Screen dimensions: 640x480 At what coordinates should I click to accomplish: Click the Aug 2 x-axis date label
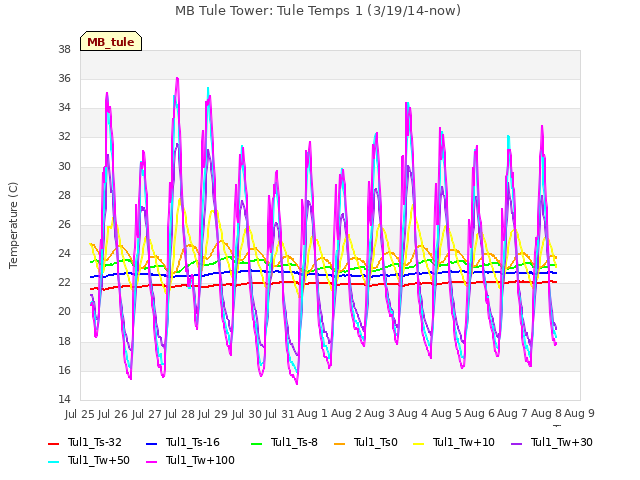[x=346, y=413]
